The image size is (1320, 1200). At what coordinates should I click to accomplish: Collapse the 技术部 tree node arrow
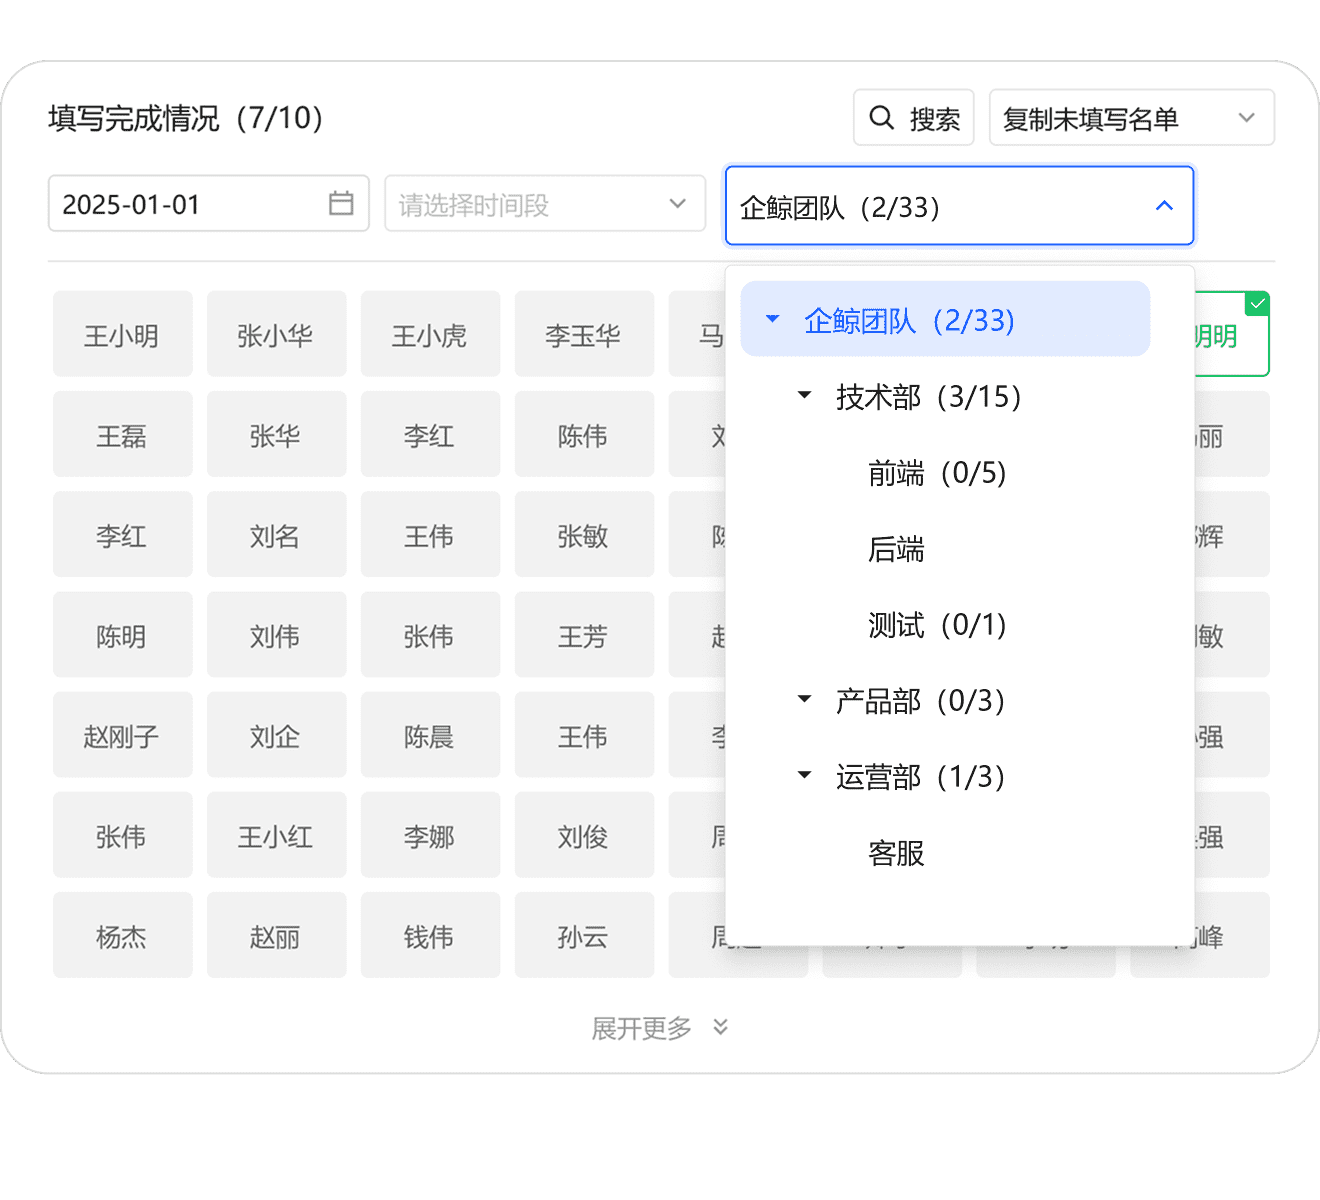coord(804,396)
